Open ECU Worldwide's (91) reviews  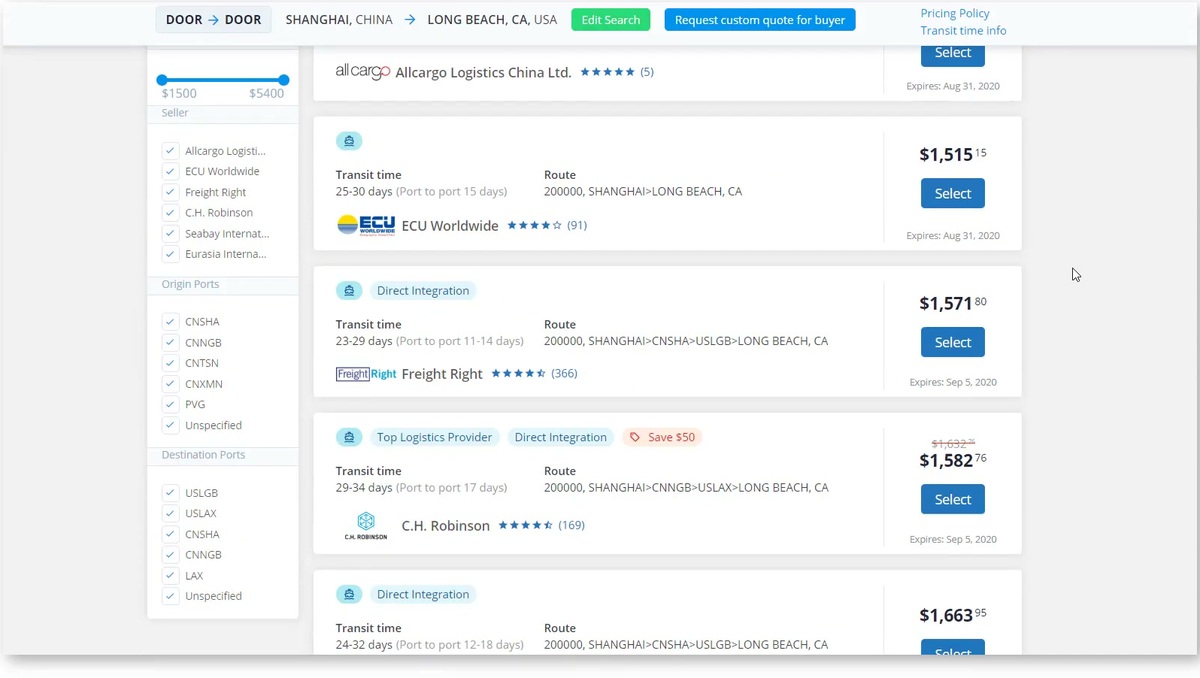(577, 225)
